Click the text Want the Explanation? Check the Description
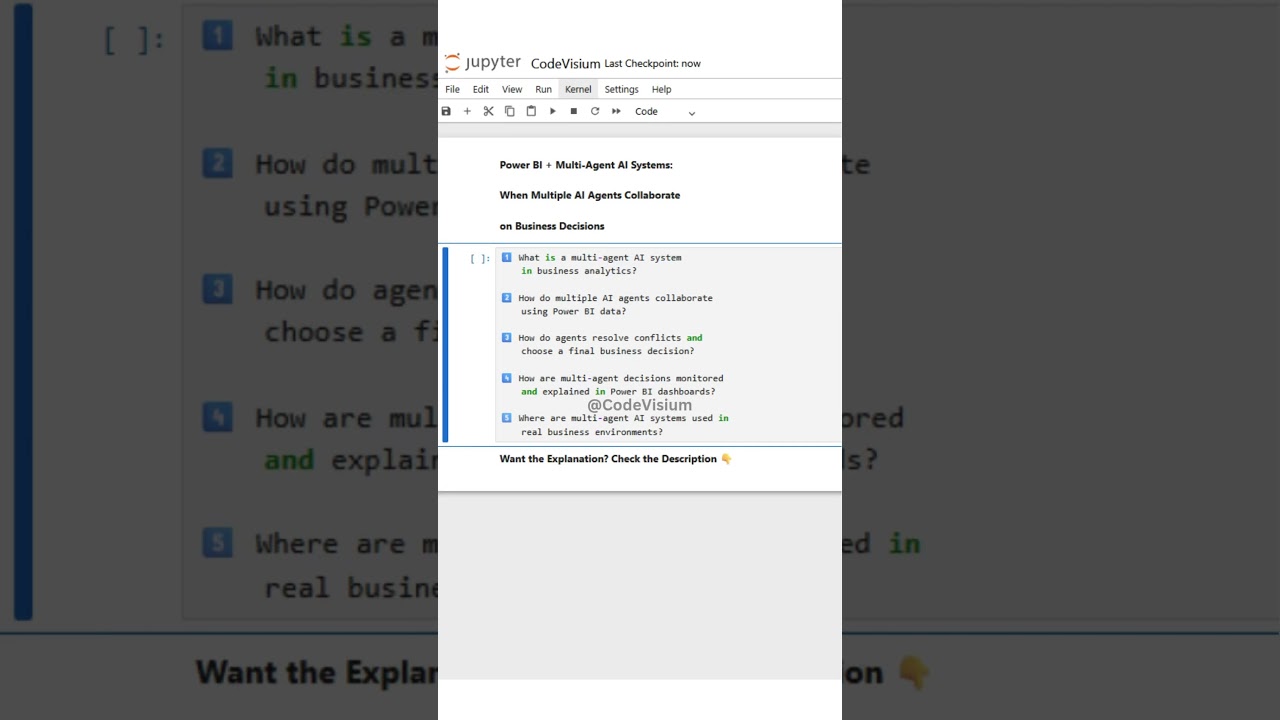Screen dimensions: 1280x720 click(608, 459)
